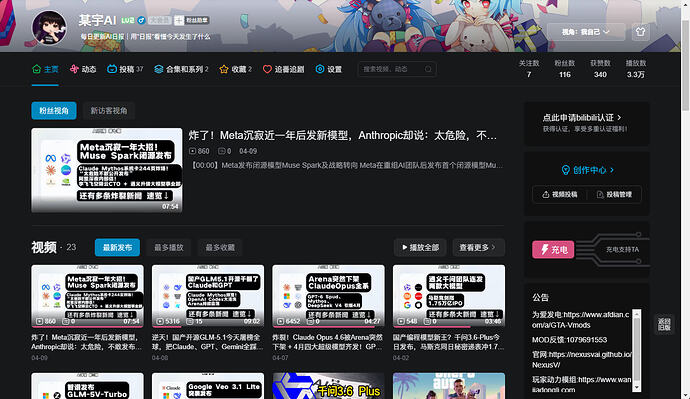Click the 返回旧版 side button
This screenshot has height=399, width=690.
(x=664, y=325)
